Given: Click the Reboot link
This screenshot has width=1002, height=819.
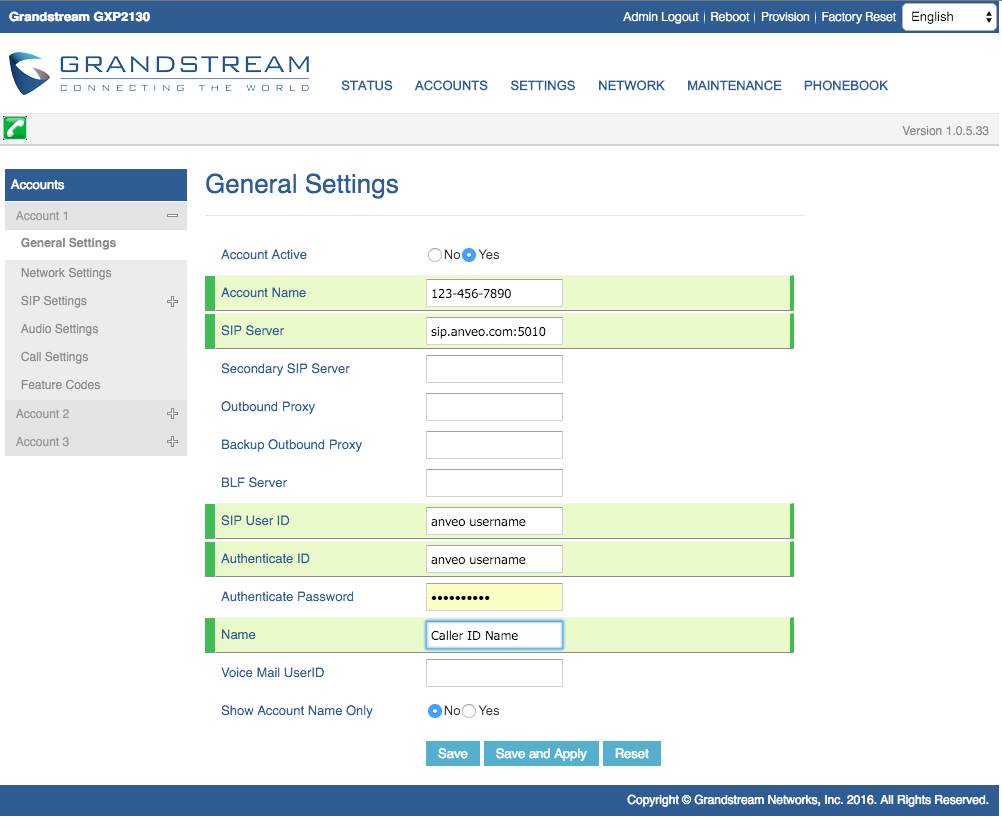Looking at the screenshot, I should pyautogui.click(x=730, y=17).
